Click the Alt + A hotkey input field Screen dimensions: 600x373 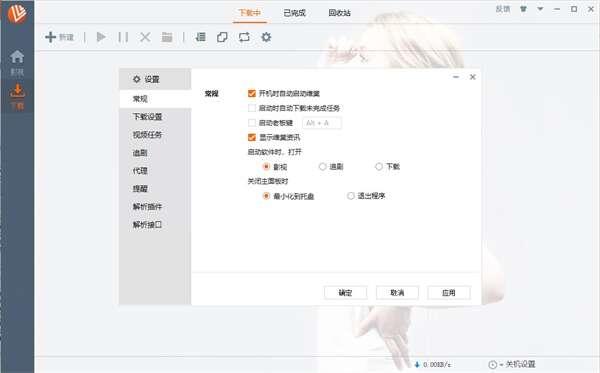tap(322, 123)
